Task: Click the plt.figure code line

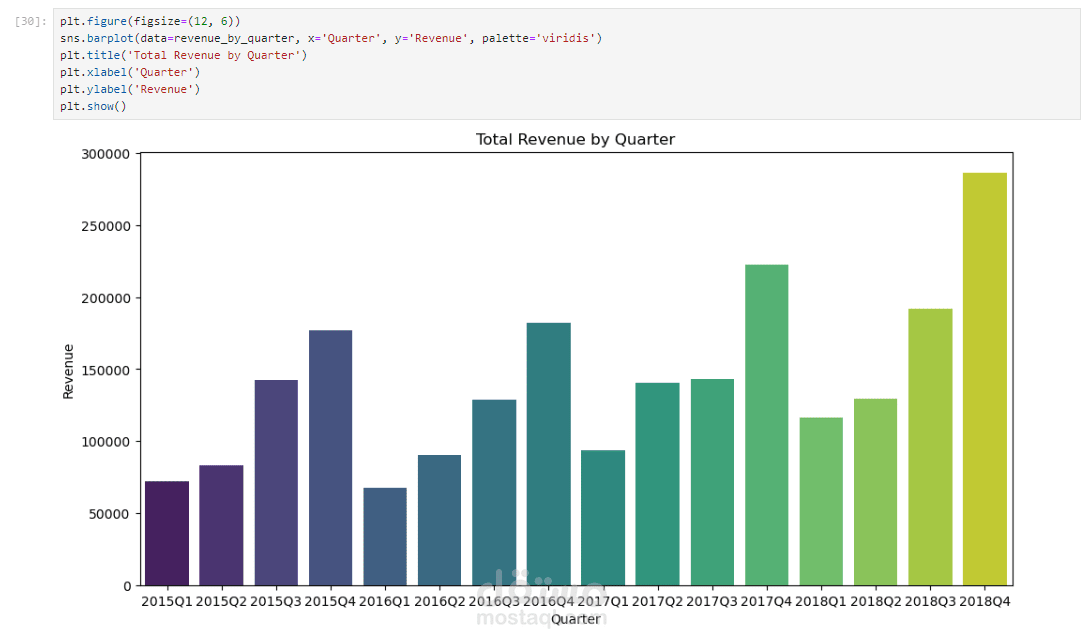Action: click(x=150, y=21)
